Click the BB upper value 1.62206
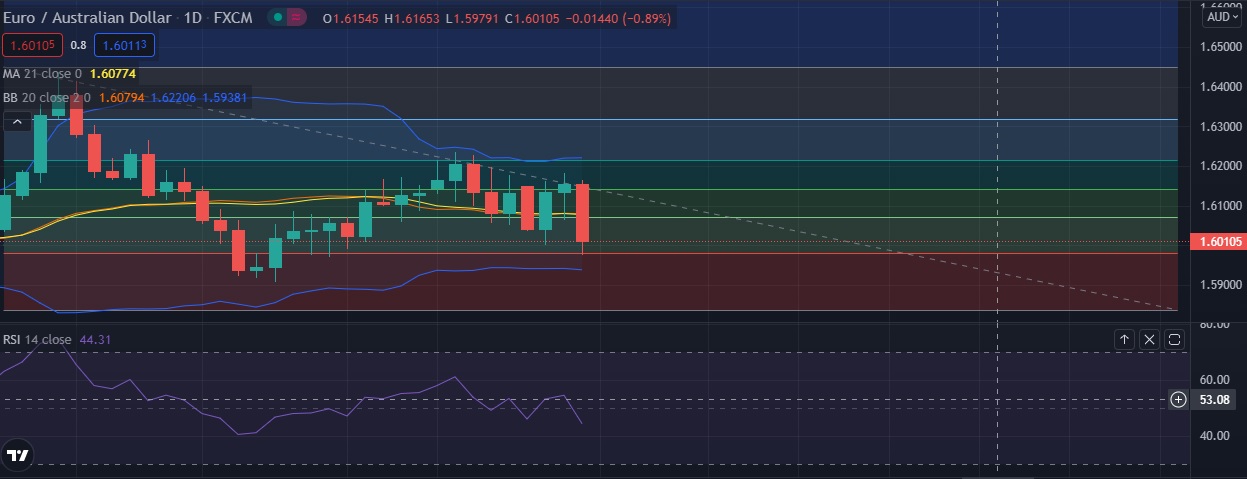The width and height of the screenshot is (1247, 479). (173, 98)
